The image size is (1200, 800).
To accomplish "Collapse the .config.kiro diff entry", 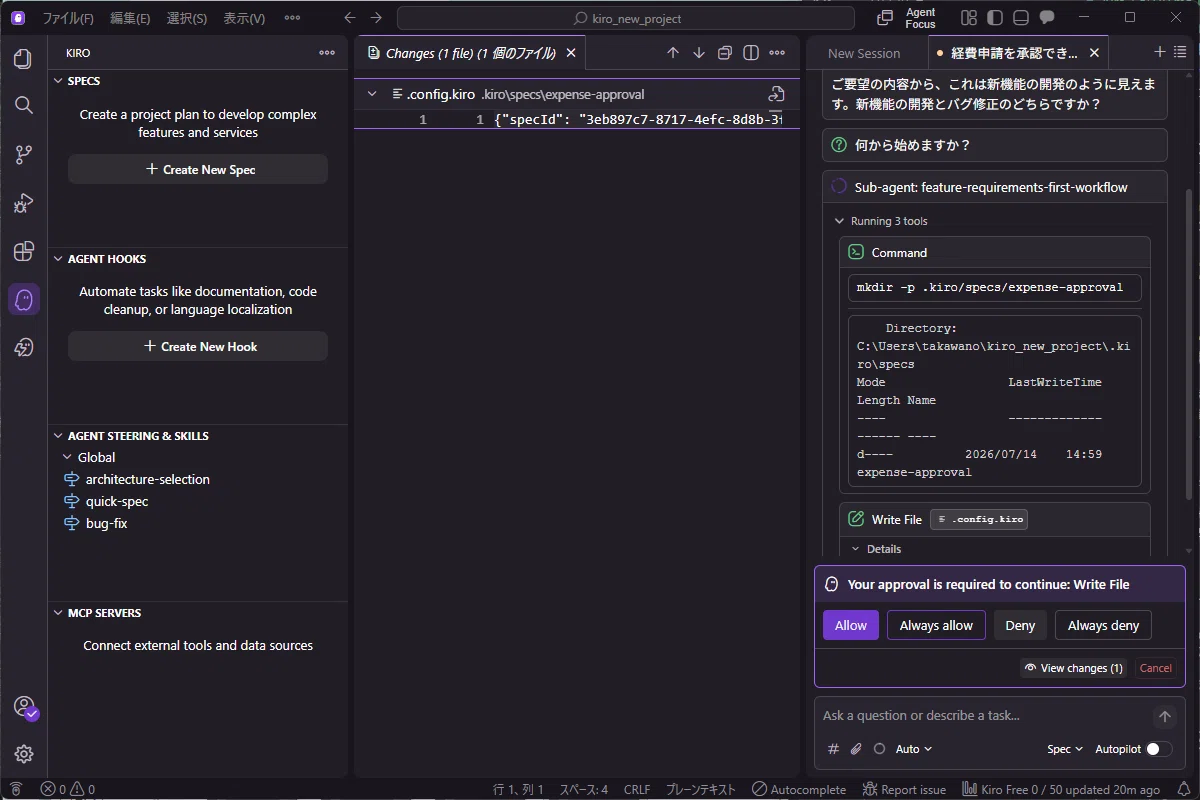I will pos(372,94).
